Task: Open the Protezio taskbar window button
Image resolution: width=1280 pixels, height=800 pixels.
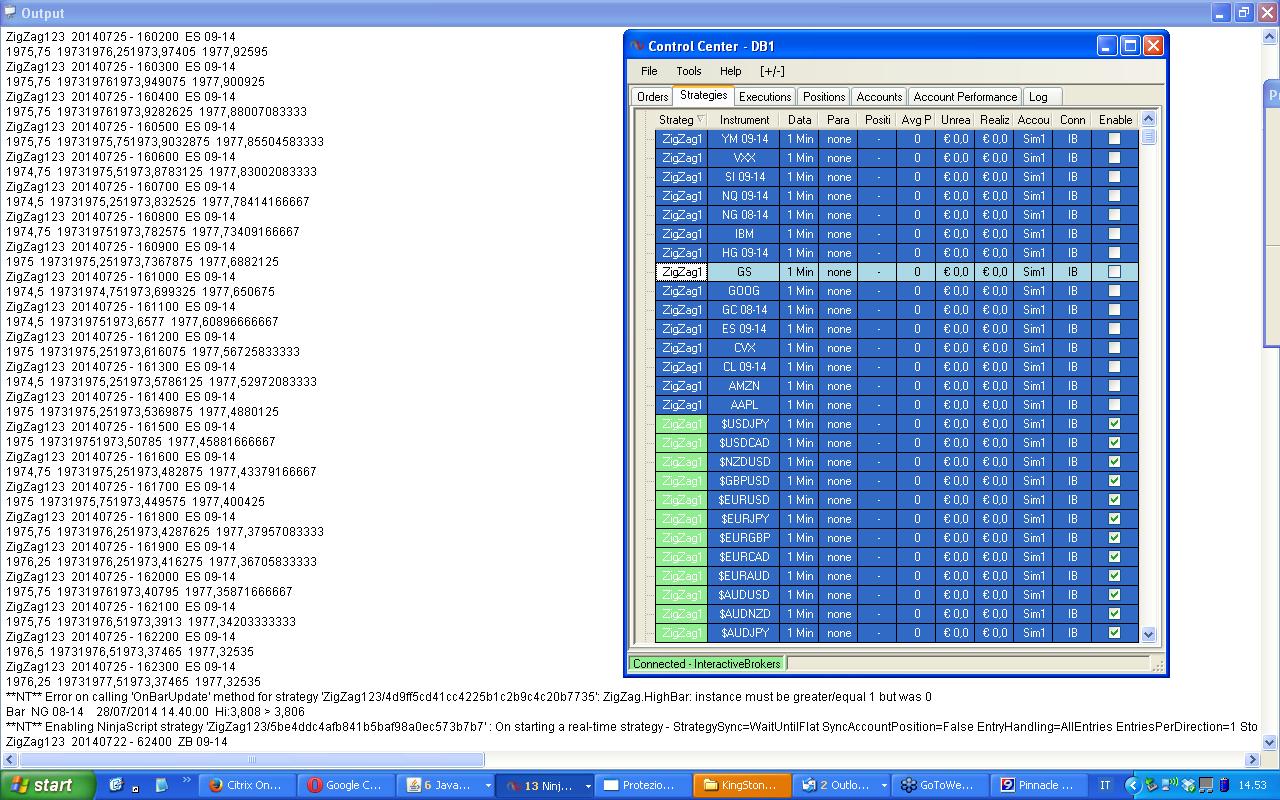Action: click(x=645, y=785)
